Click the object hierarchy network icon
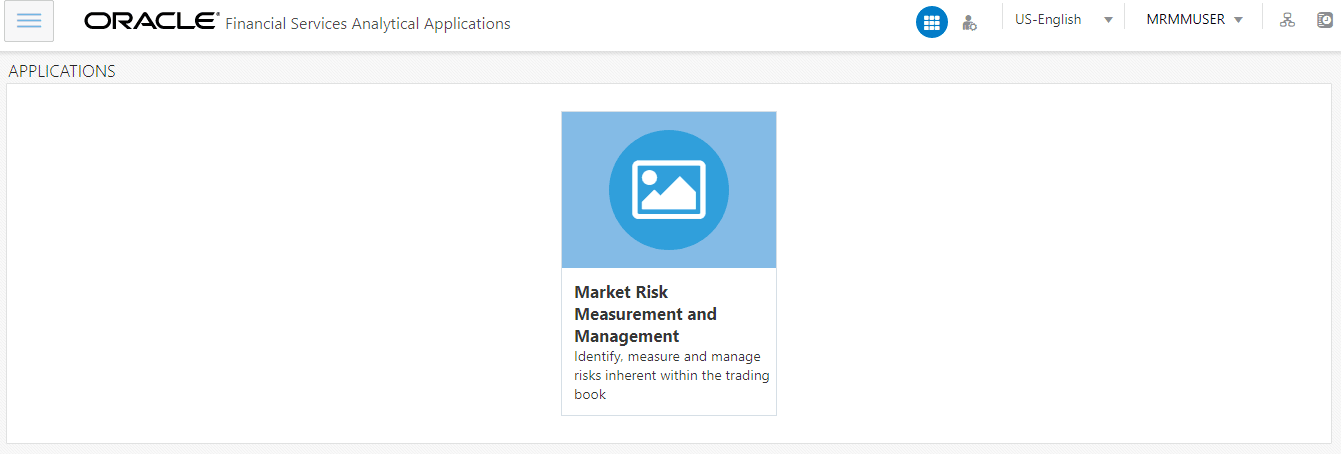1341x454 pixels. tap(1287, 20)
